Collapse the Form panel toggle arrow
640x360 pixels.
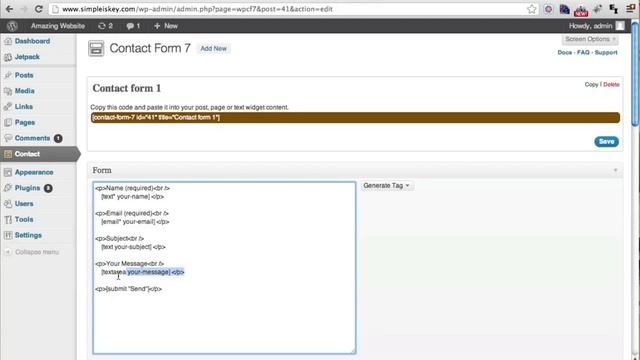(x=616, y=170)
